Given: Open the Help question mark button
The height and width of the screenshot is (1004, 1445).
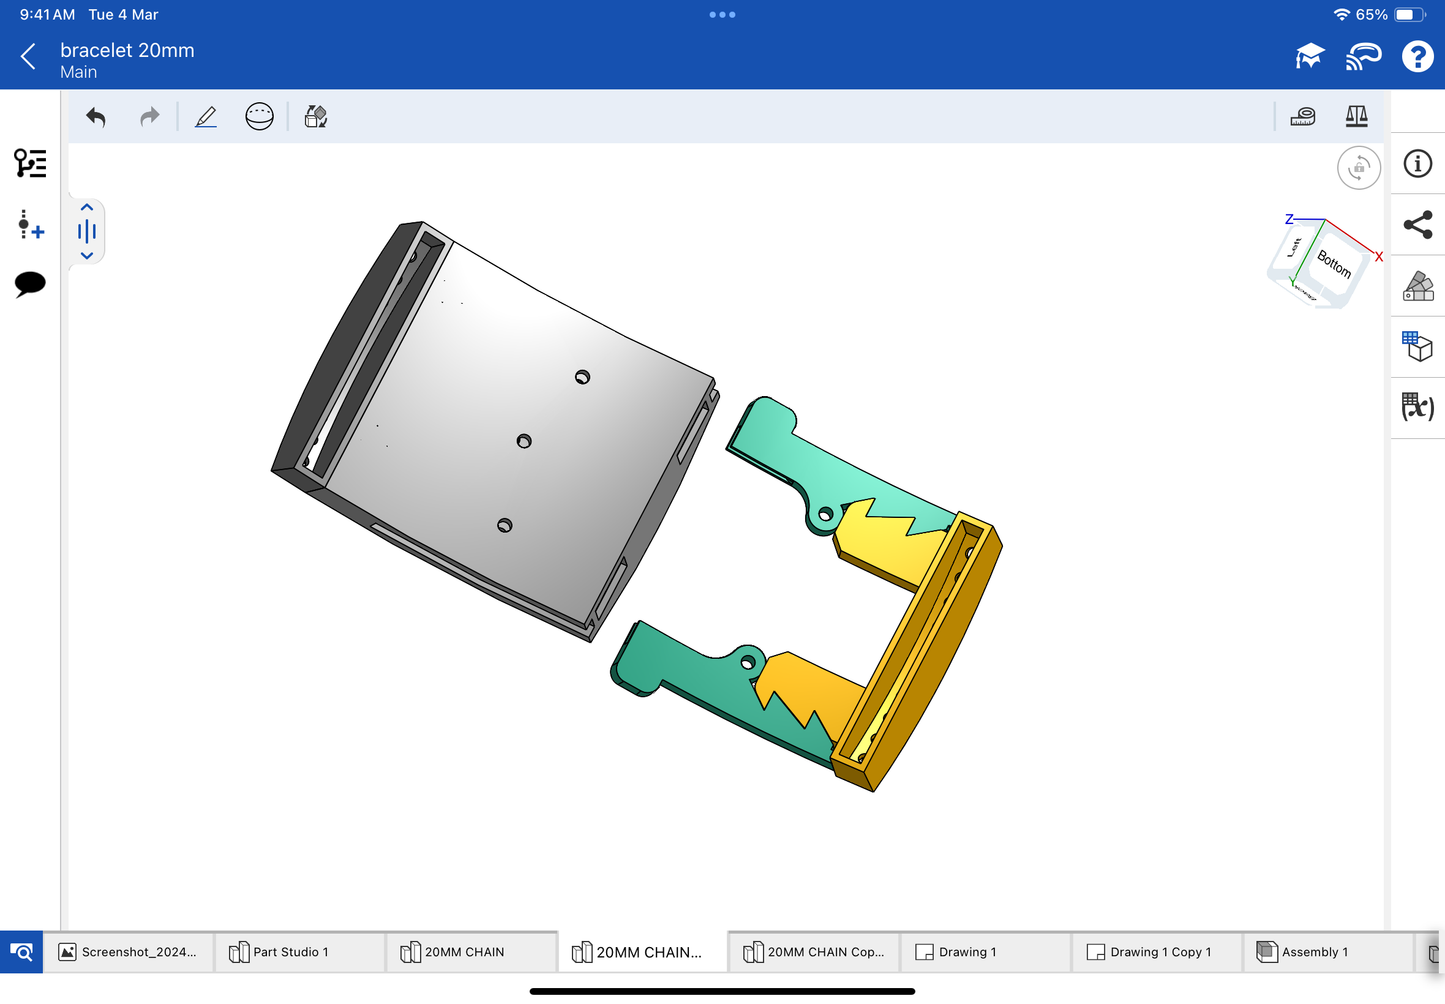Looking at the screenshot, I should point(1417,57).
